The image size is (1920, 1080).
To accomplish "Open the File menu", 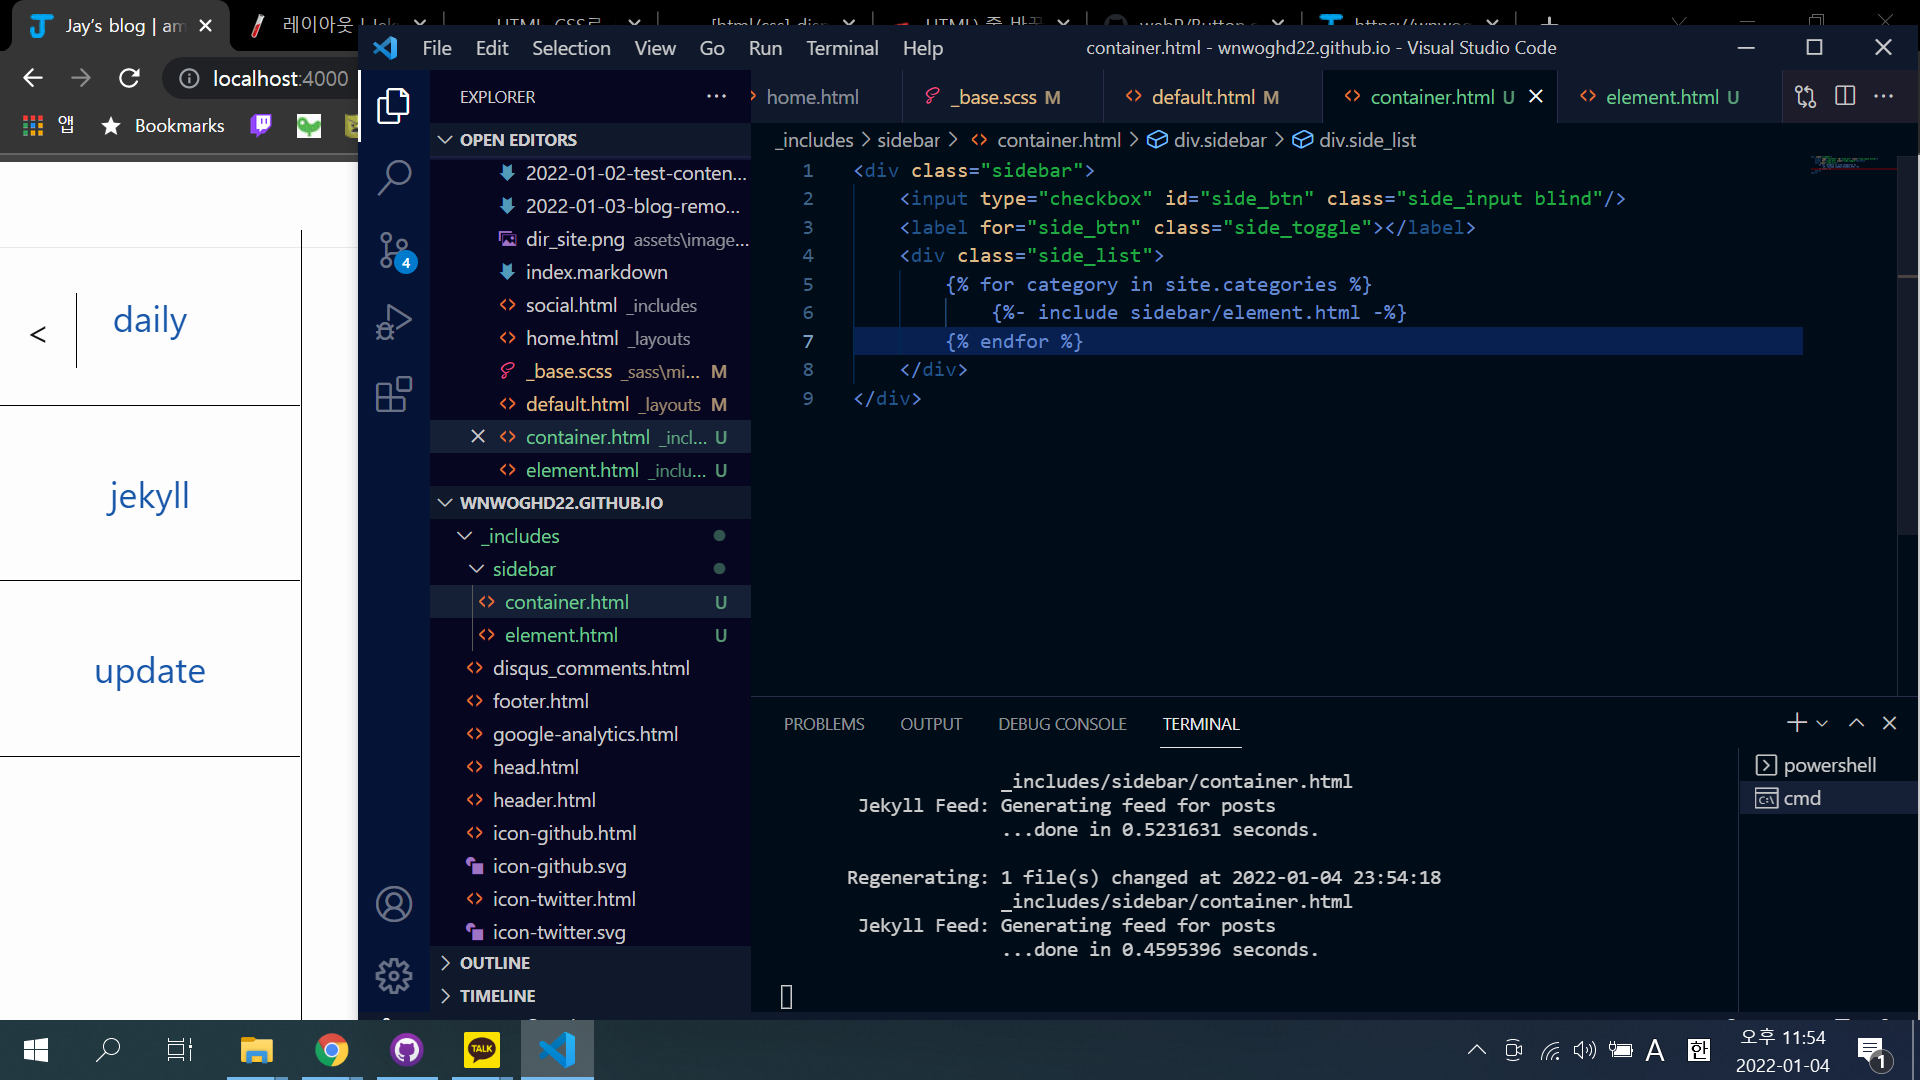I will 437,48.
